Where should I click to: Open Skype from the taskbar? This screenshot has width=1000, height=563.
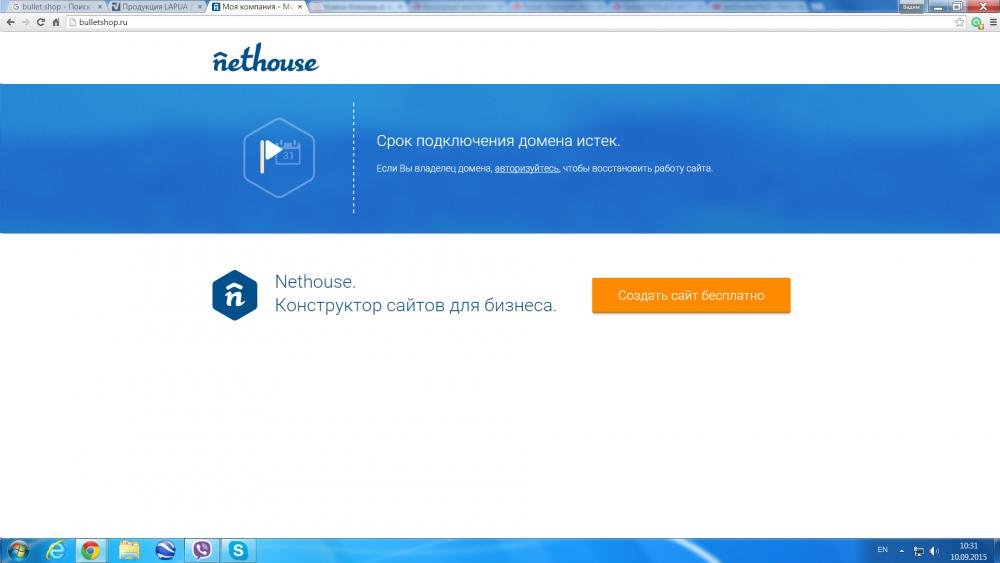[x=238, y=550]
